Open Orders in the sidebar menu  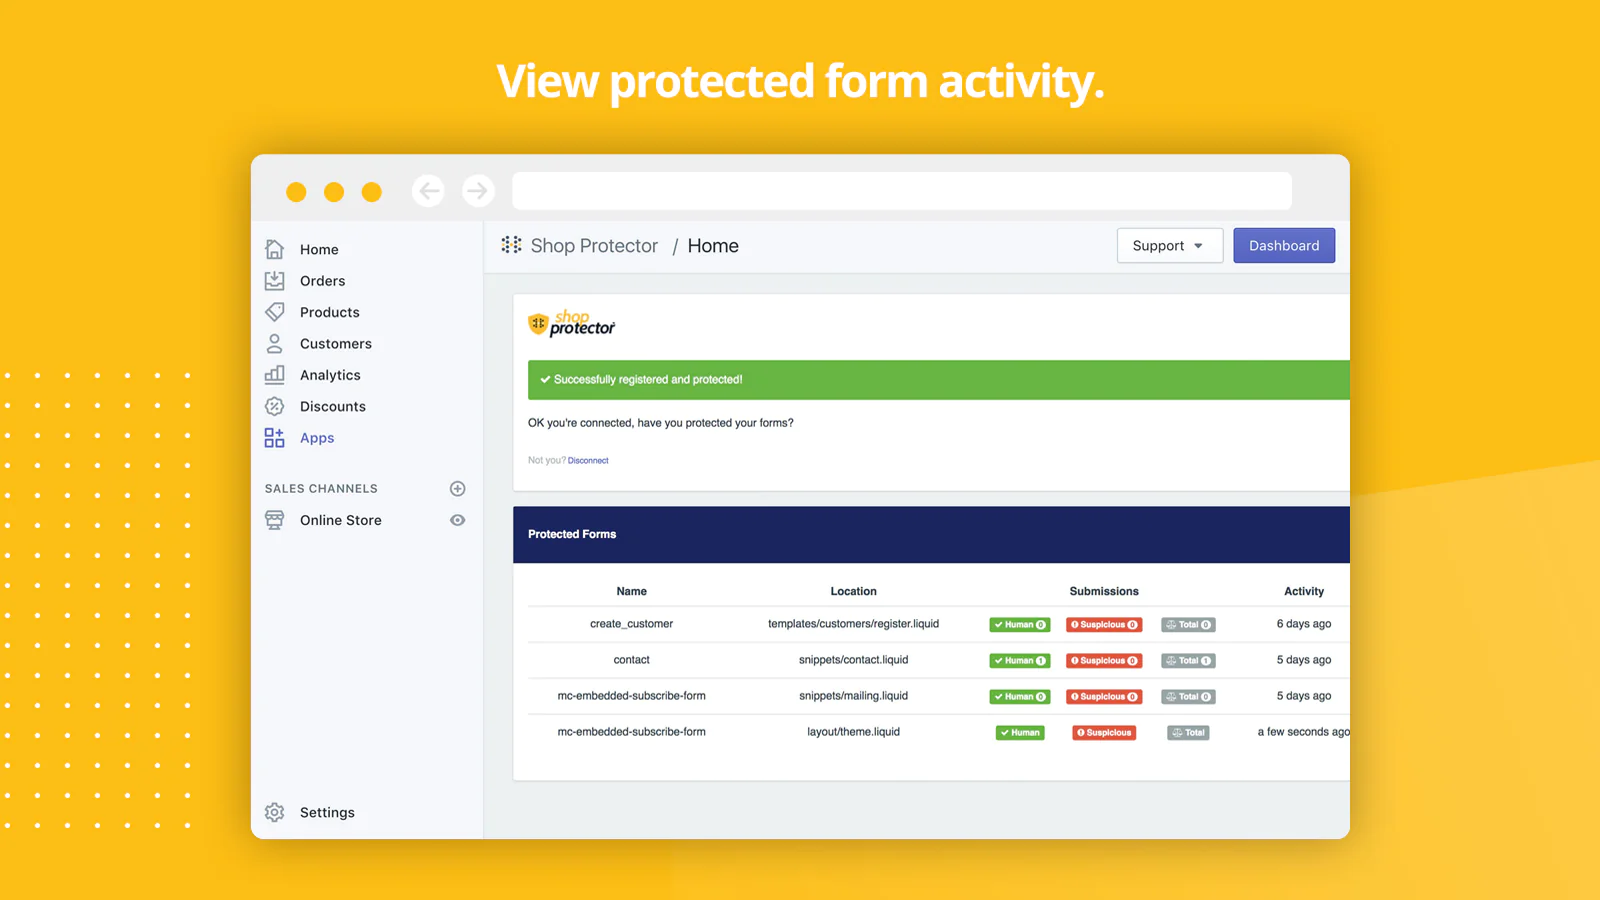click(322, 281)
